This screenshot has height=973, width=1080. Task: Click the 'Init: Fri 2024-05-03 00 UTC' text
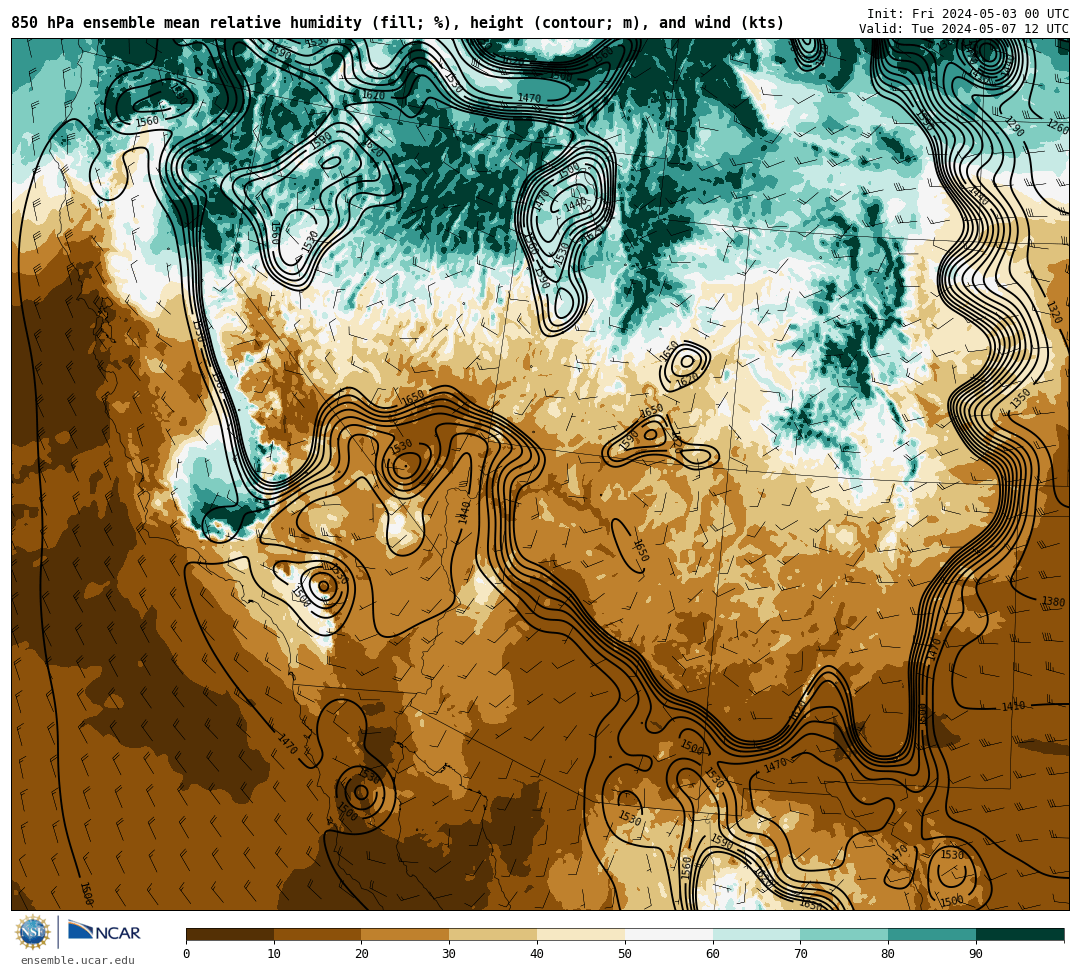pos(968,14)
